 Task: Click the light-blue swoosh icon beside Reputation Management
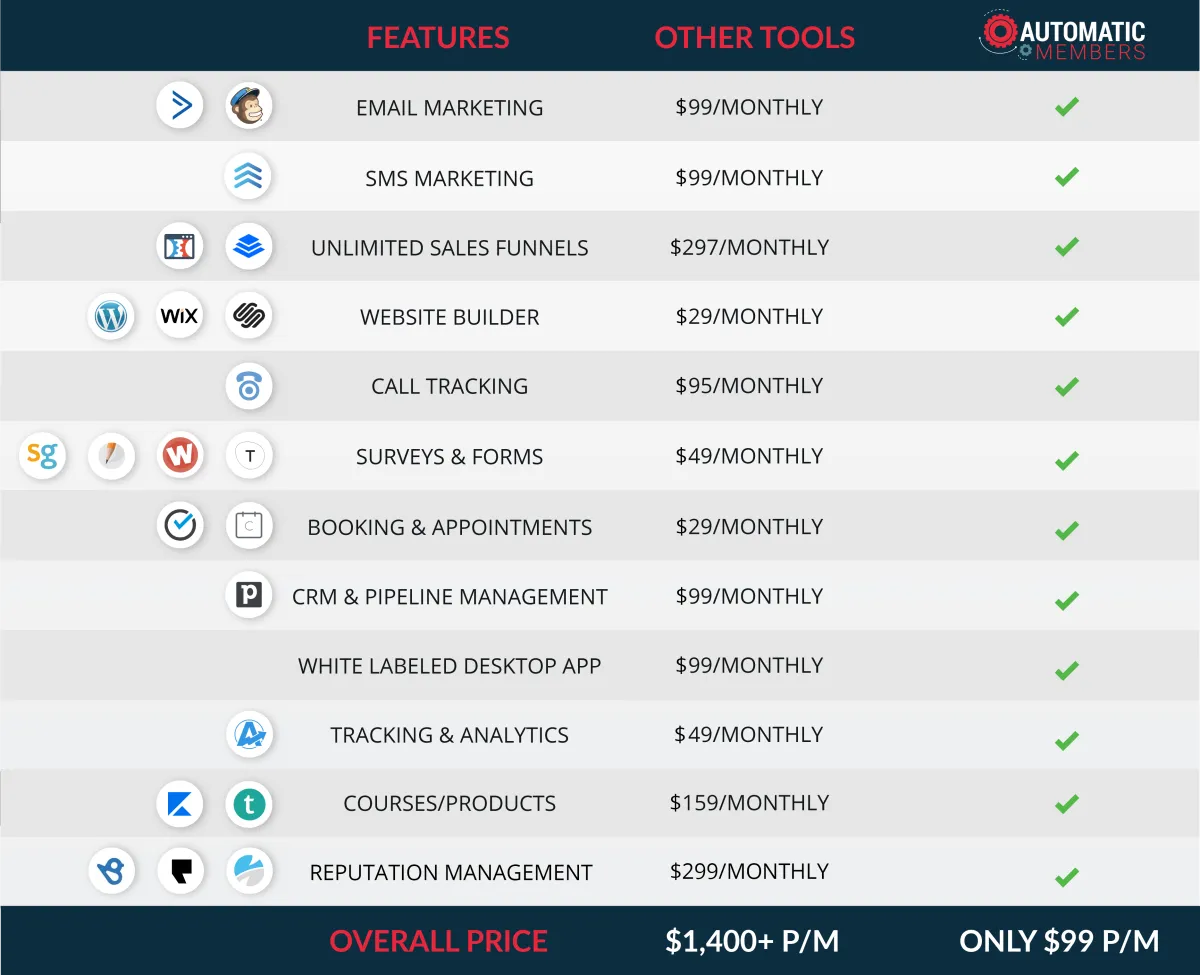click(x=248, y=871)
